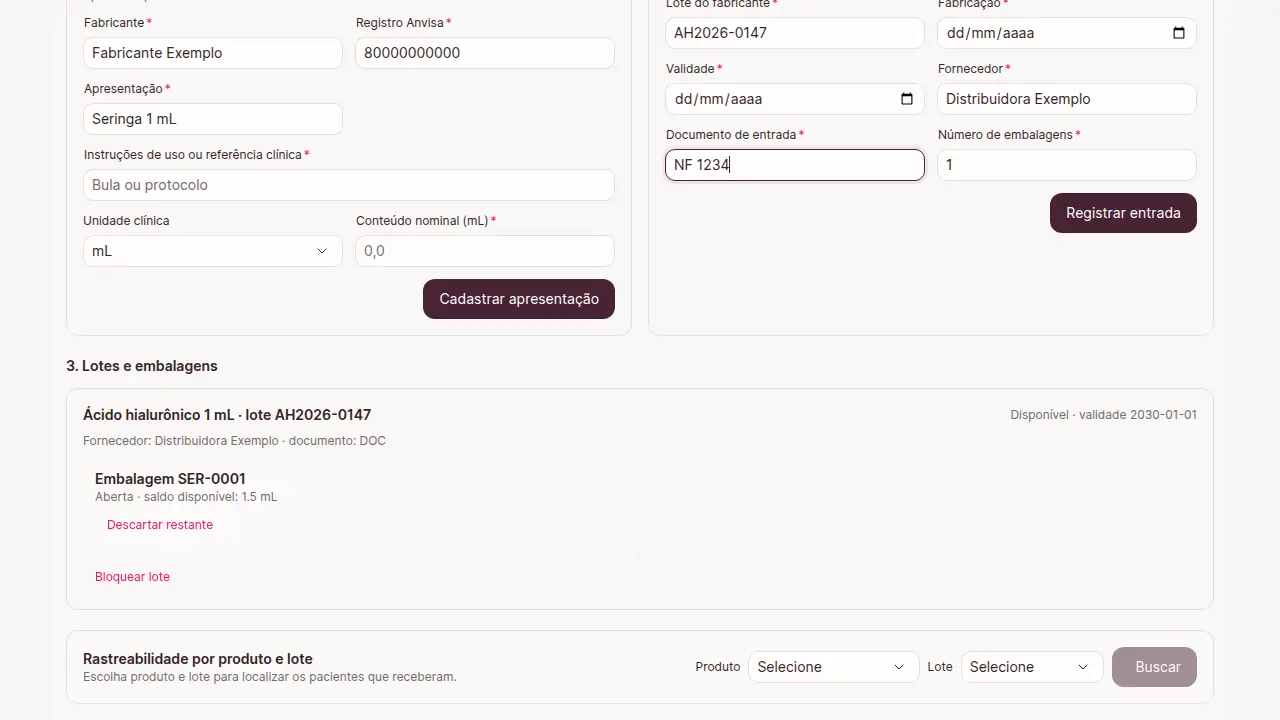Click the Cadastrar apresentação button

(x=519, y=299)
